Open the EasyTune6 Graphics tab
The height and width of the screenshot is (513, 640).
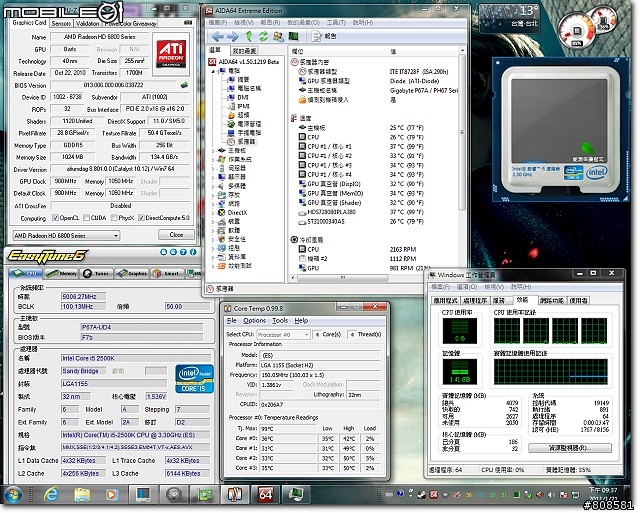[x=131, y=273]
